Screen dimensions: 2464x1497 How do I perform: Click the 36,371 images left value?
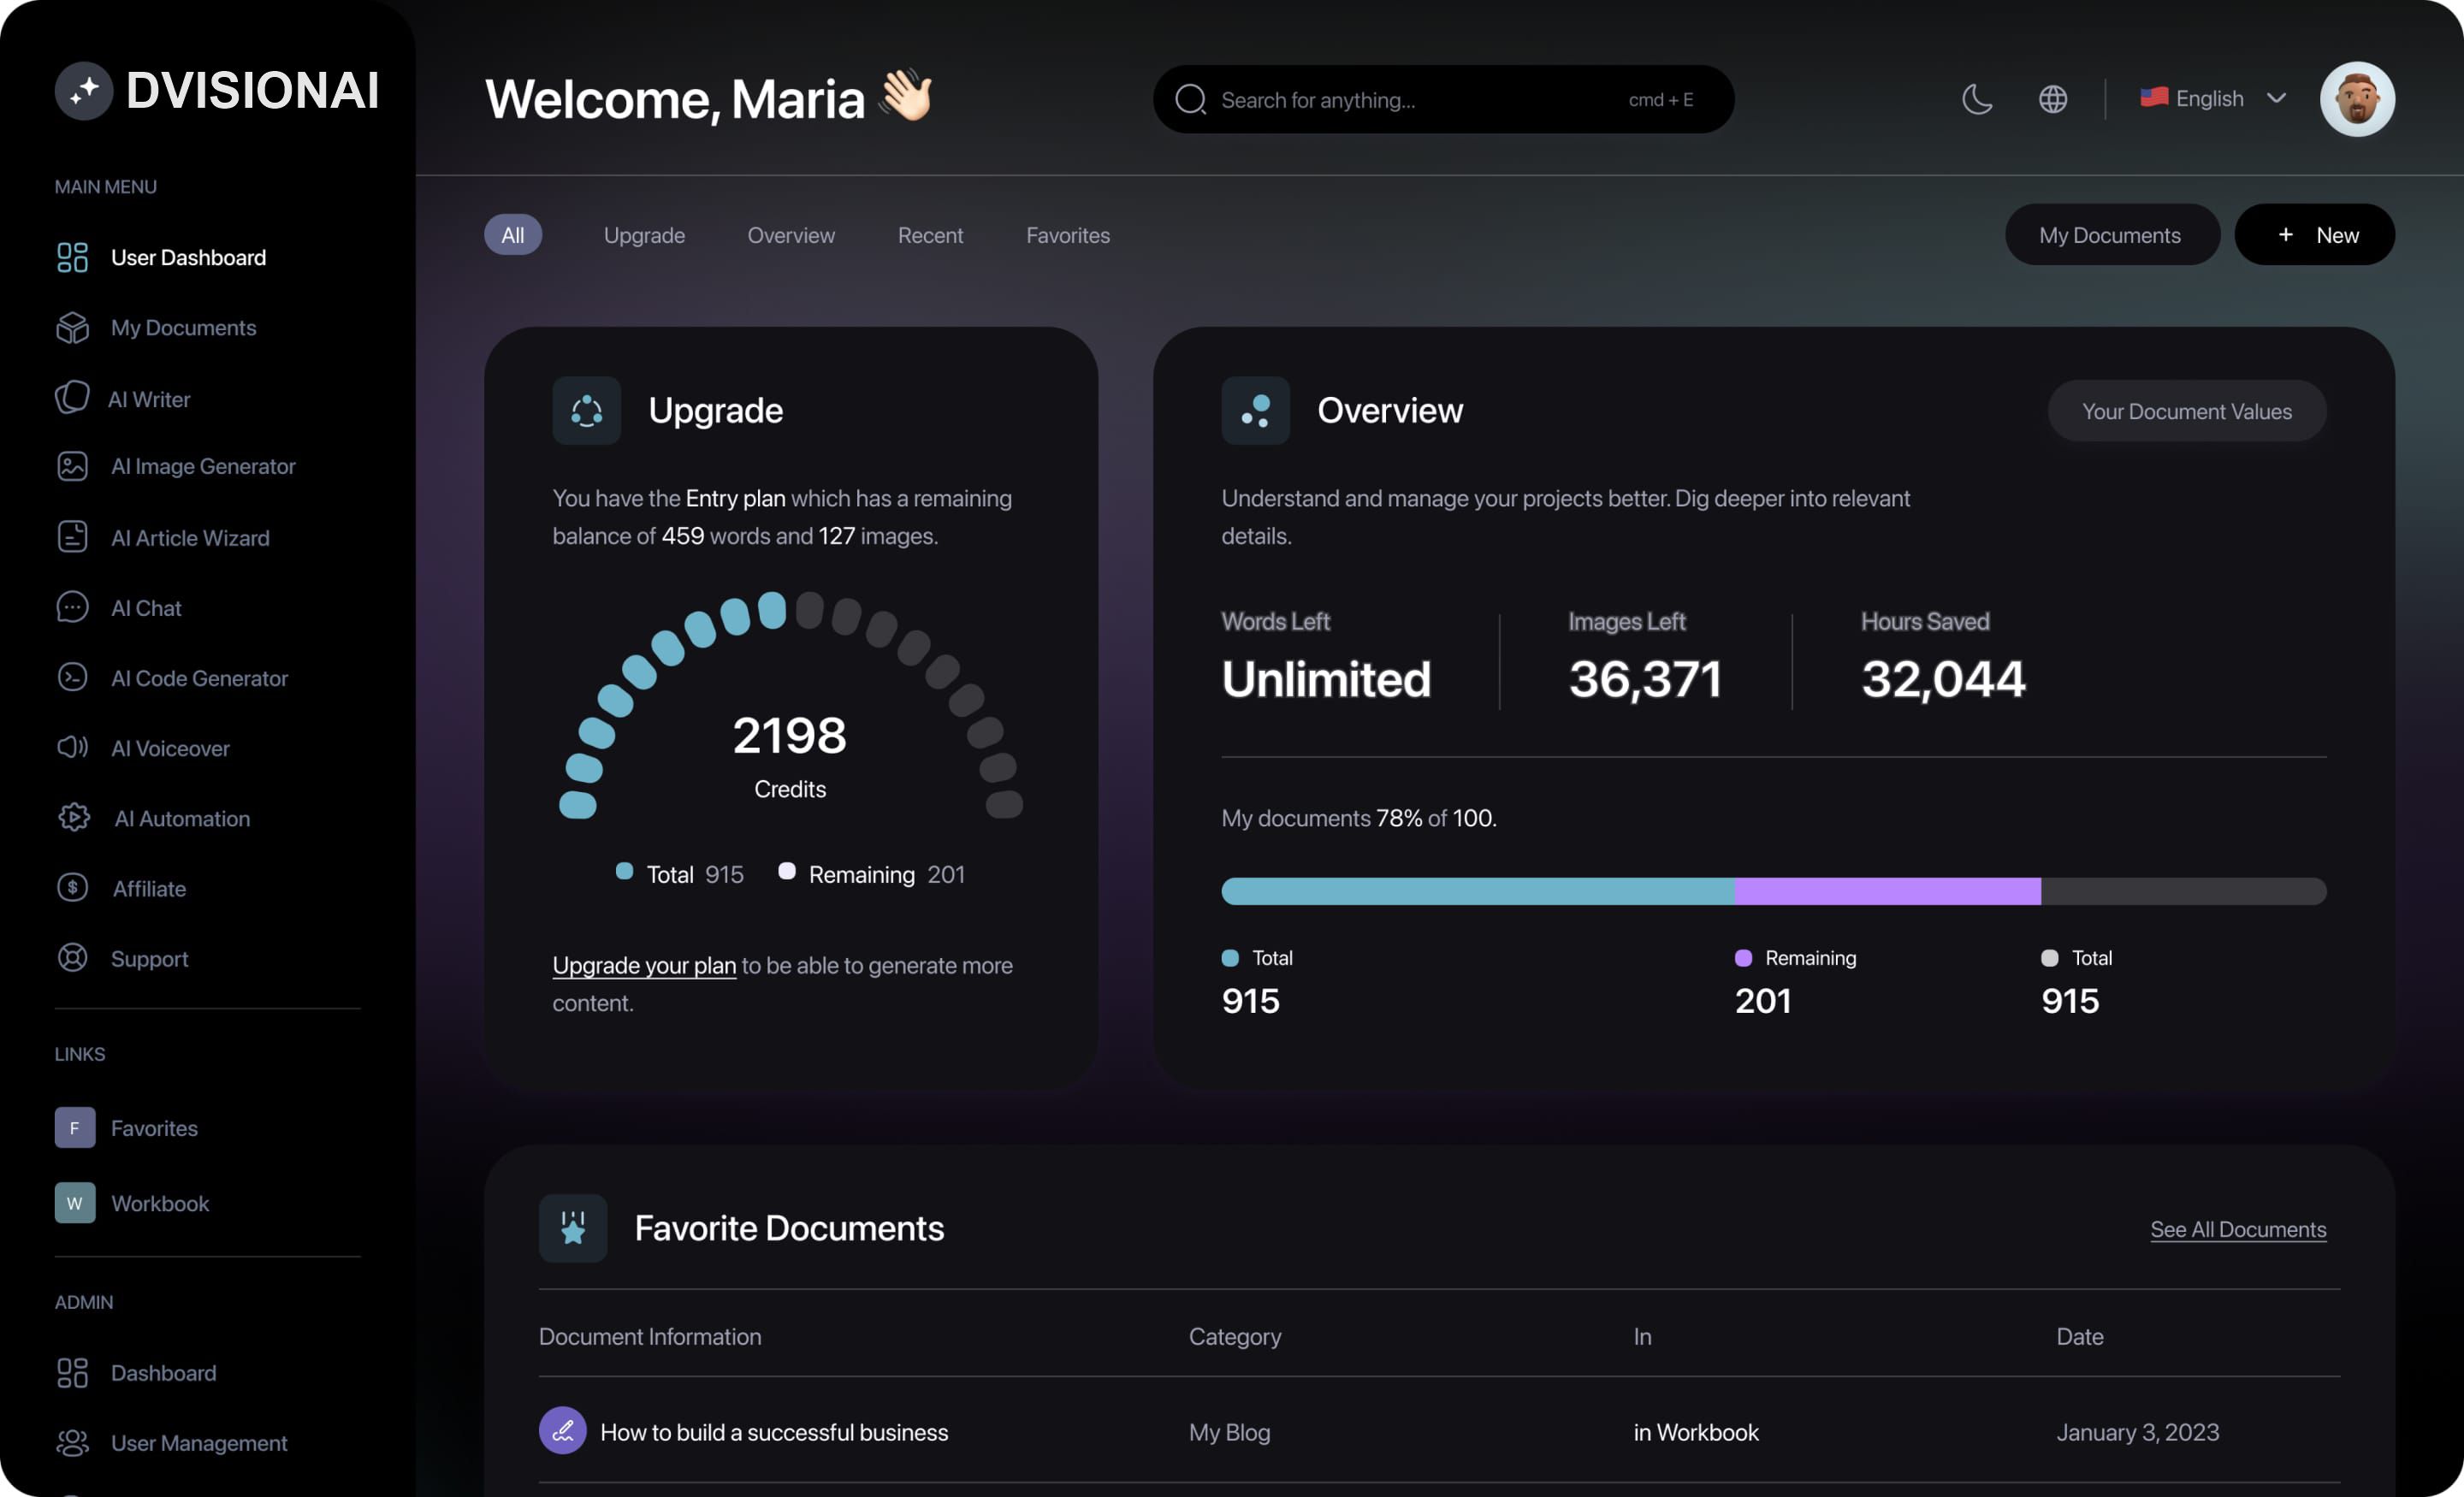1645,679
